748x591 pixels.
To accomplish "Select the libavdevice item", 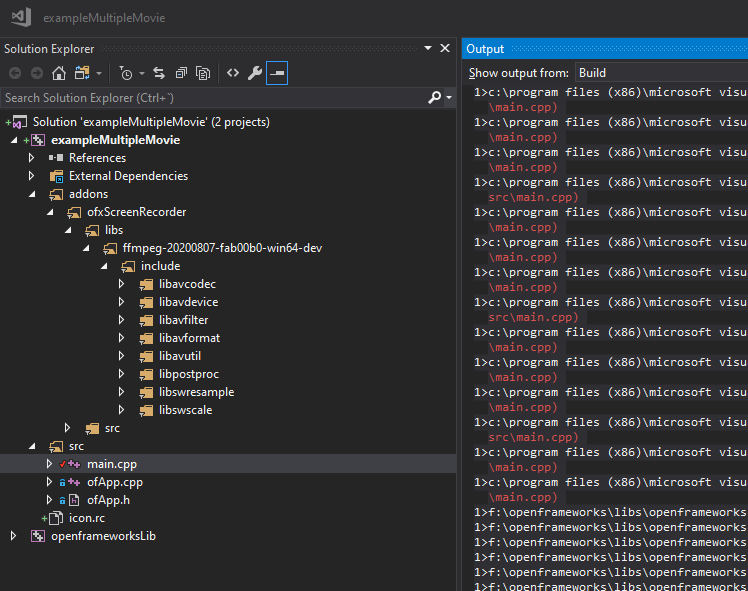I will [188, 302].
